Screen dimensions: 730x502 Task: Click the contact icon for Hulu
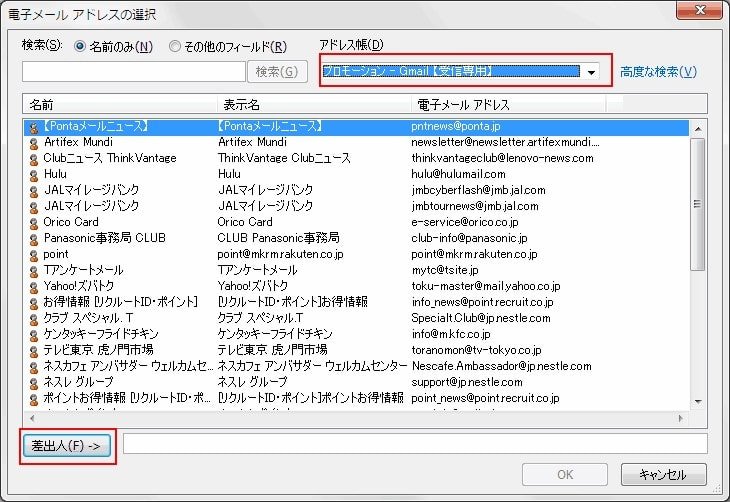[x=34, y=176]
